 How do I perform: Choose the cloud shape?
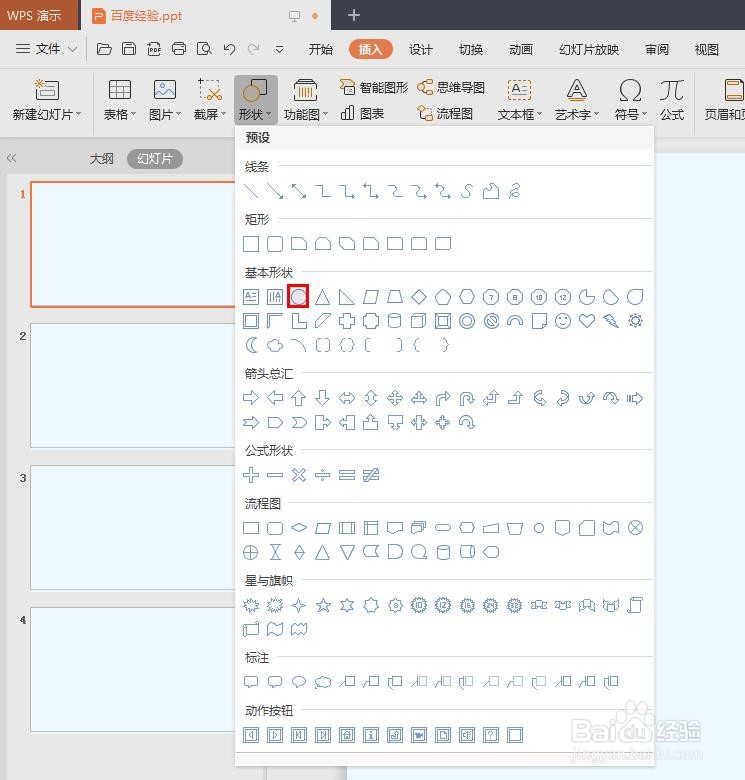275,345
